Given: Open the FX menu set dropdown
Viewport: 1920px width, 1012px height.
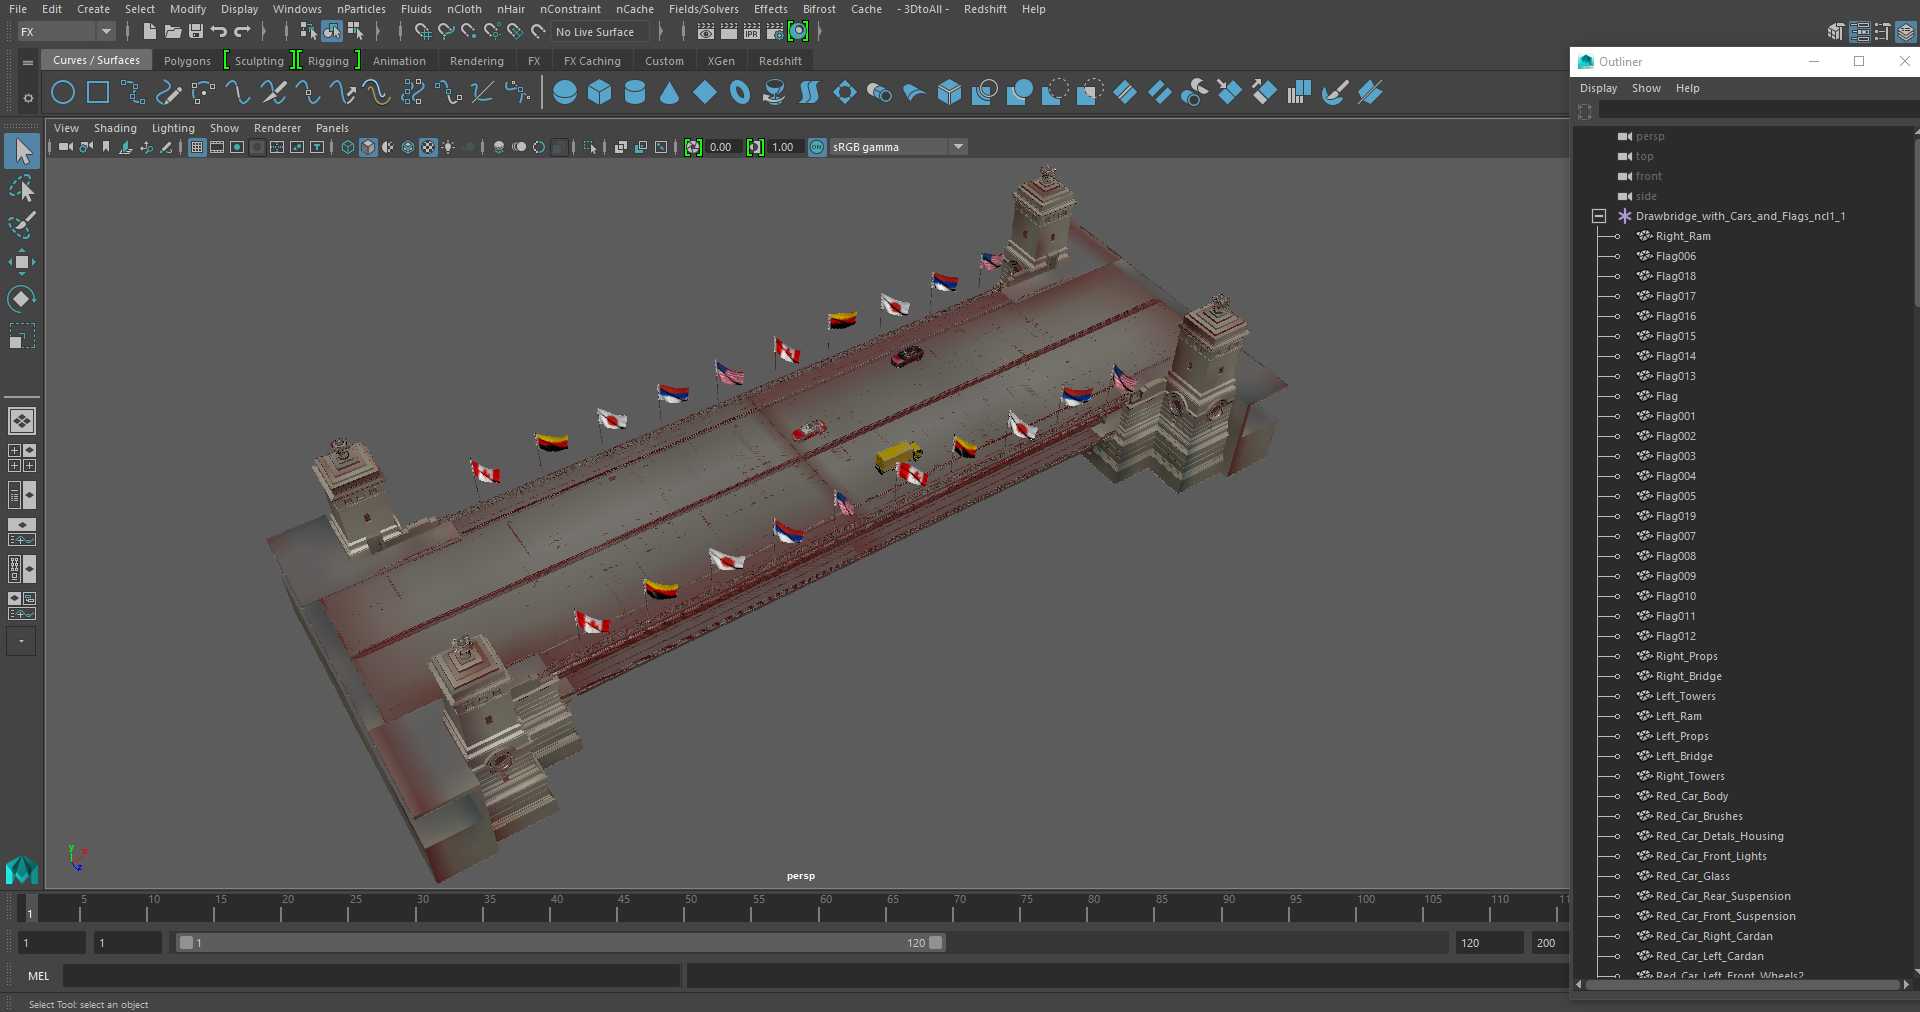Looking at the screenshot, I should [x=66, y=32].
